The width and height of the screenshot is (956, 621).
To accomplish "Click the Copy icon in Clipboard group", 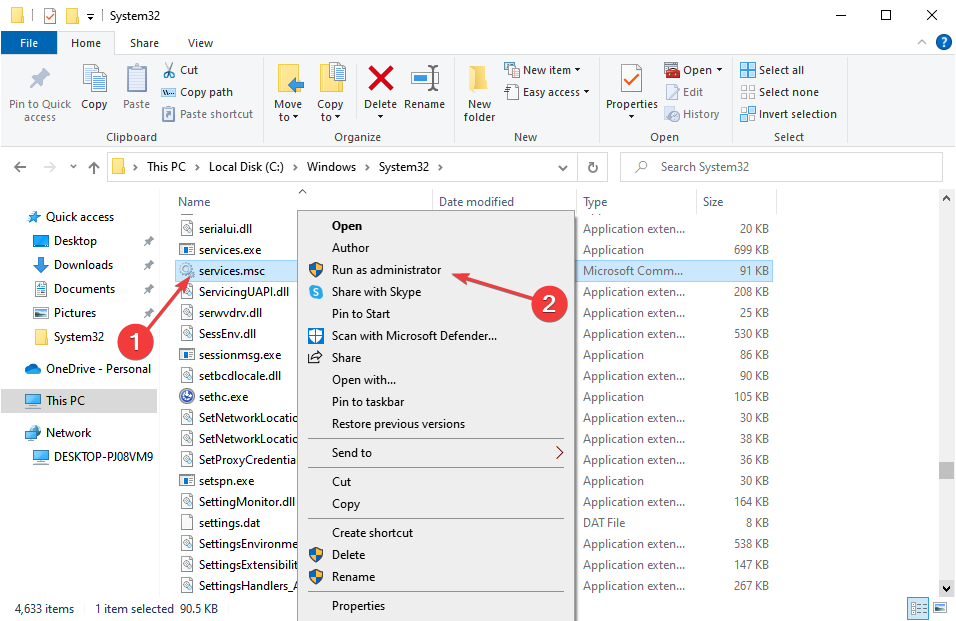I will 95,79.
